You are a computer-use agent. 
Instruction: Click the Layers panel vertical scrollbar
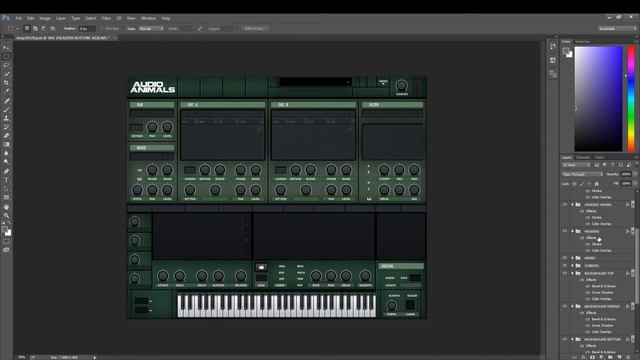[x=637, y=267]
